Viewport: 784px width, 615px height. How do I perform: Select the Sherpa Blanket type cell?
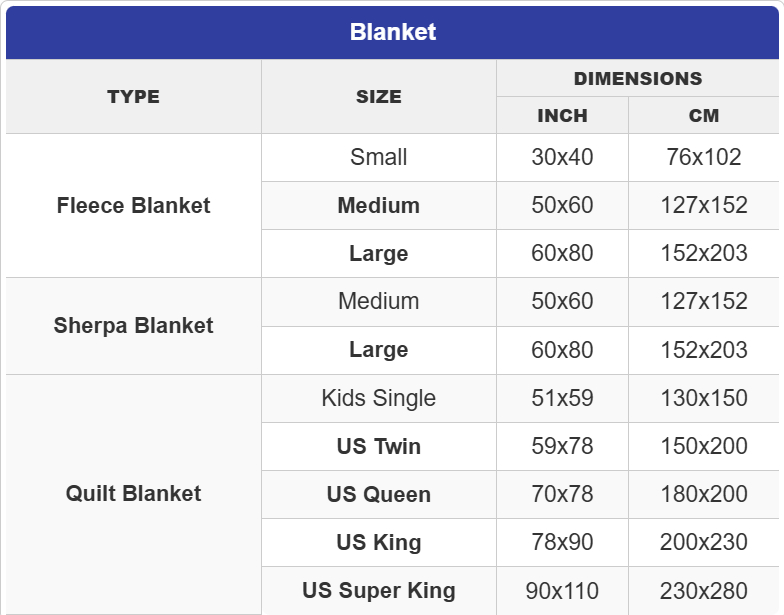133,326
